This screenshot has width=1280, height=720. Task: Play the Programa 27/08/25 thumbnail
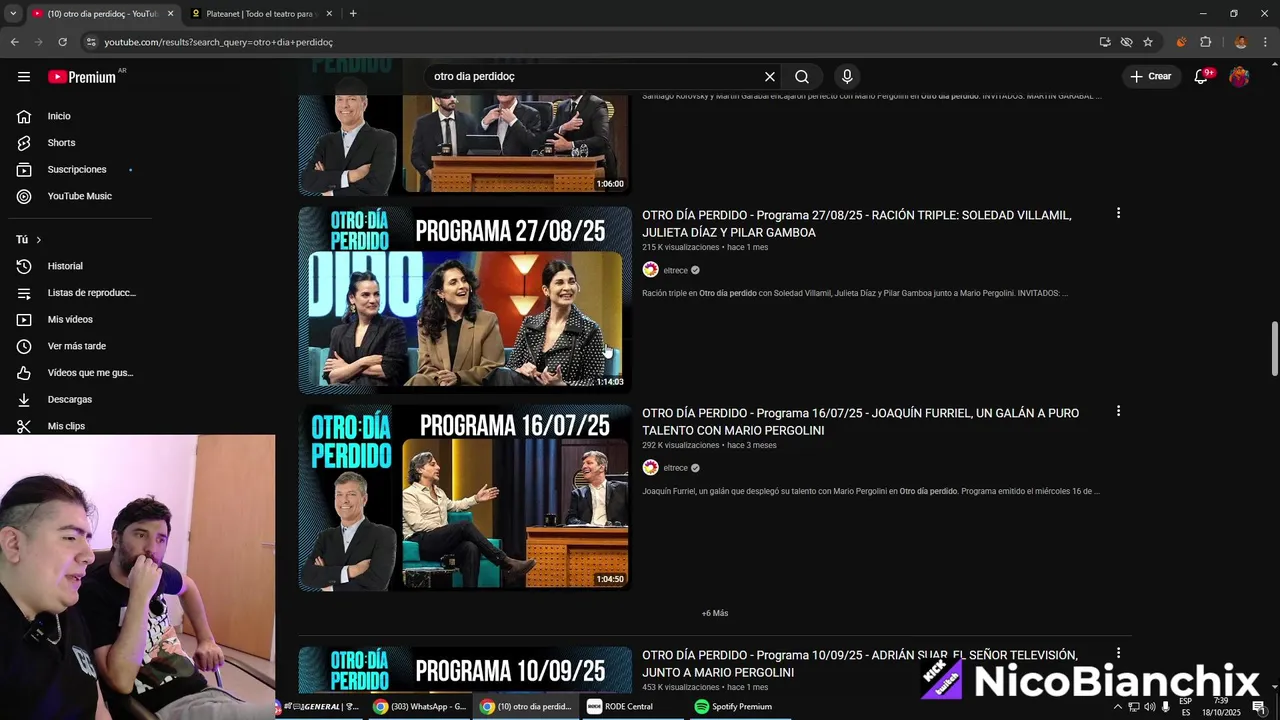pyautogui.click(x=465, y=300)
